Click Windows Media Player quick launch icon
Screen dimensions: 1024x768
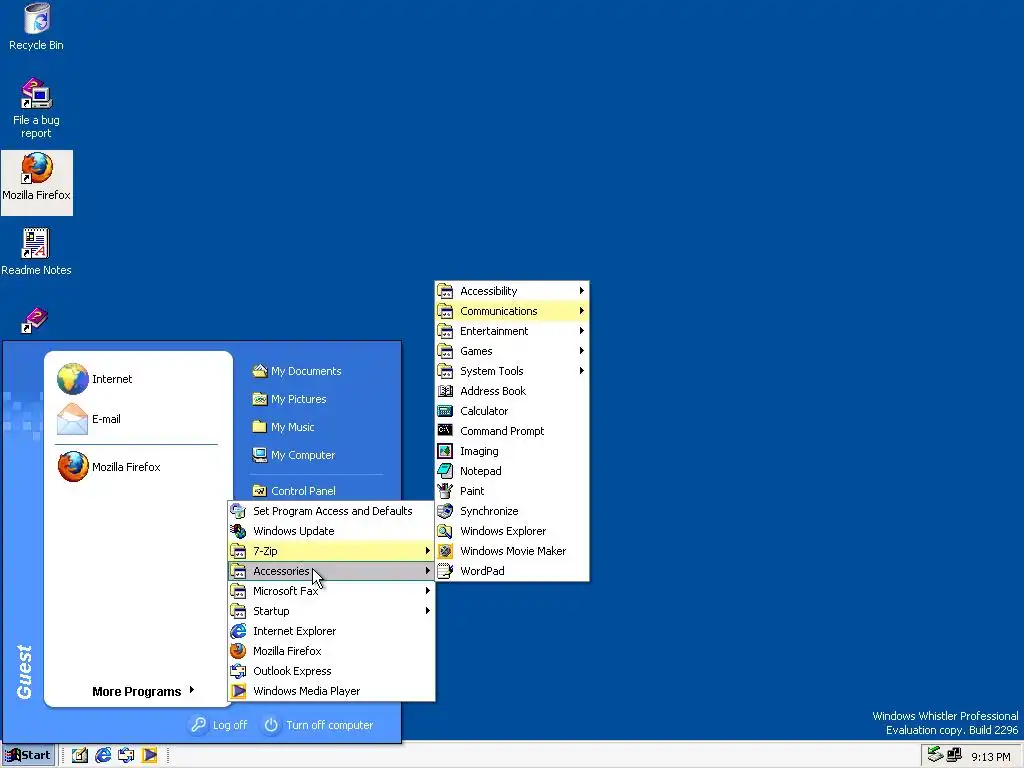(x=150, y=756)
